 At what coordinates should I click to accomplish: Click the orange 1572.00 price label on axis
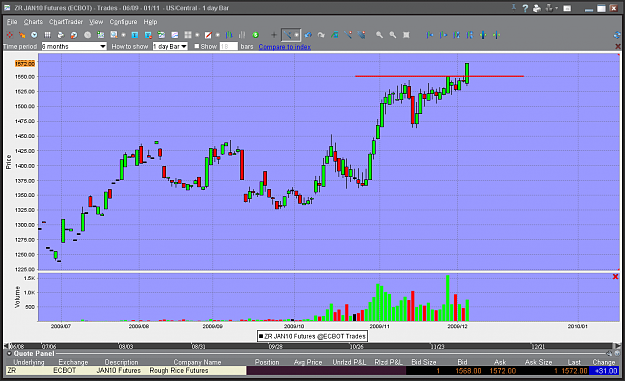pos(25,64)
